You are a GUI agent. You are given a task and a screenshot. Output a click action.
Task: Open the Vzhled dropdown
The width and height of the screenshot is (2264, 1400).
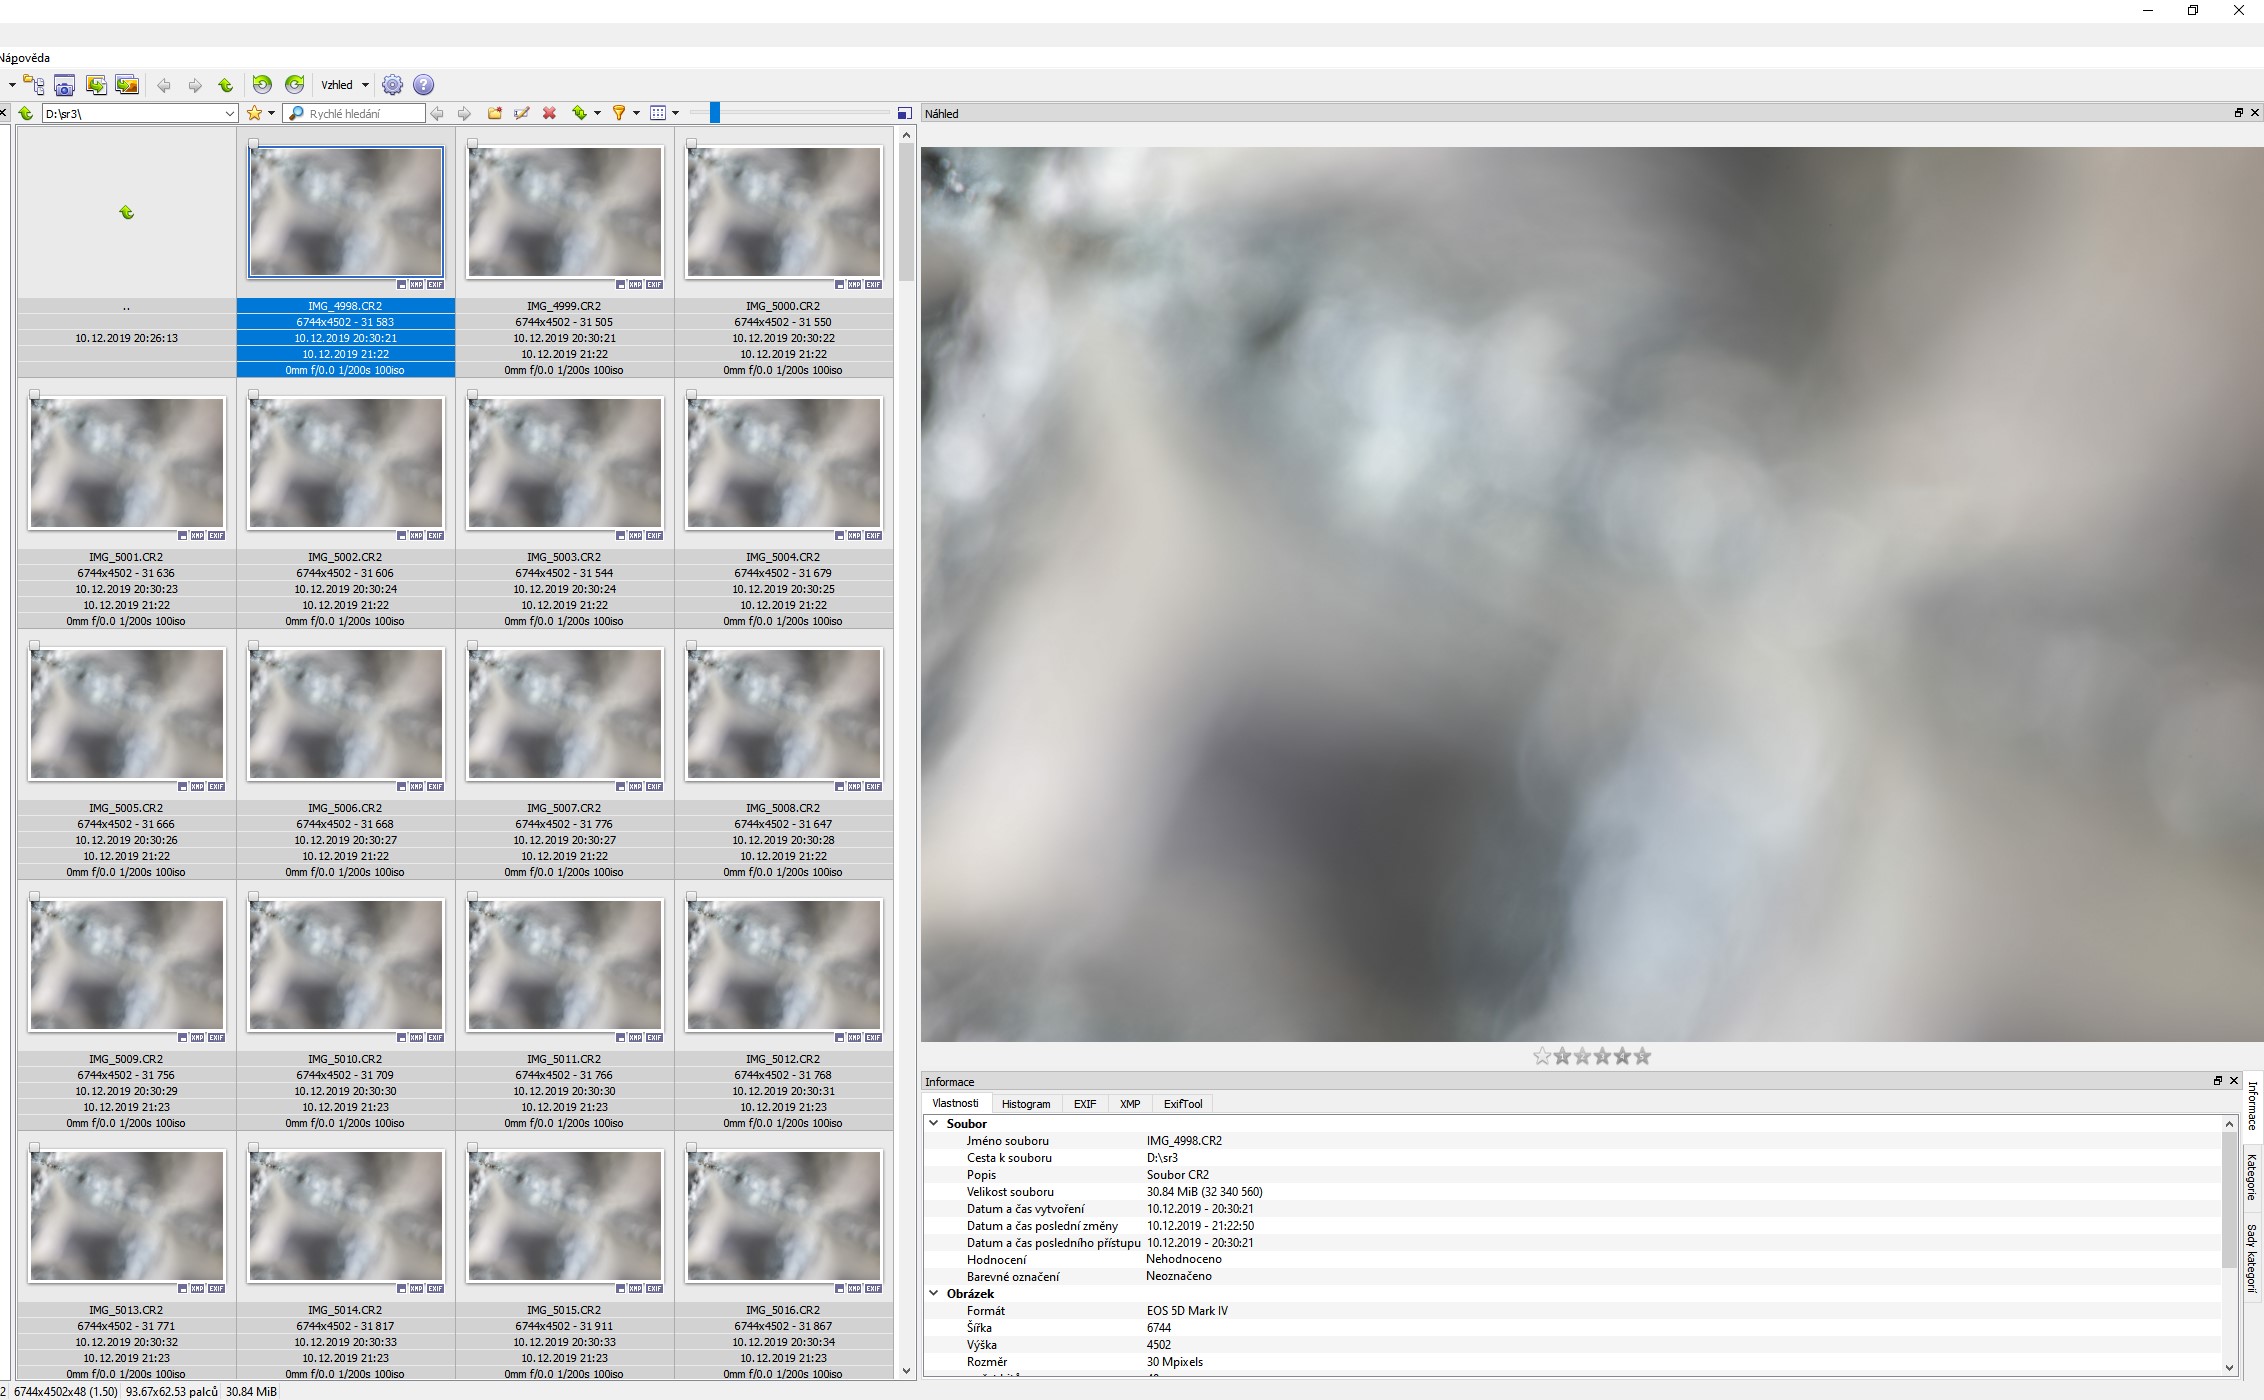tap(345, 85)
